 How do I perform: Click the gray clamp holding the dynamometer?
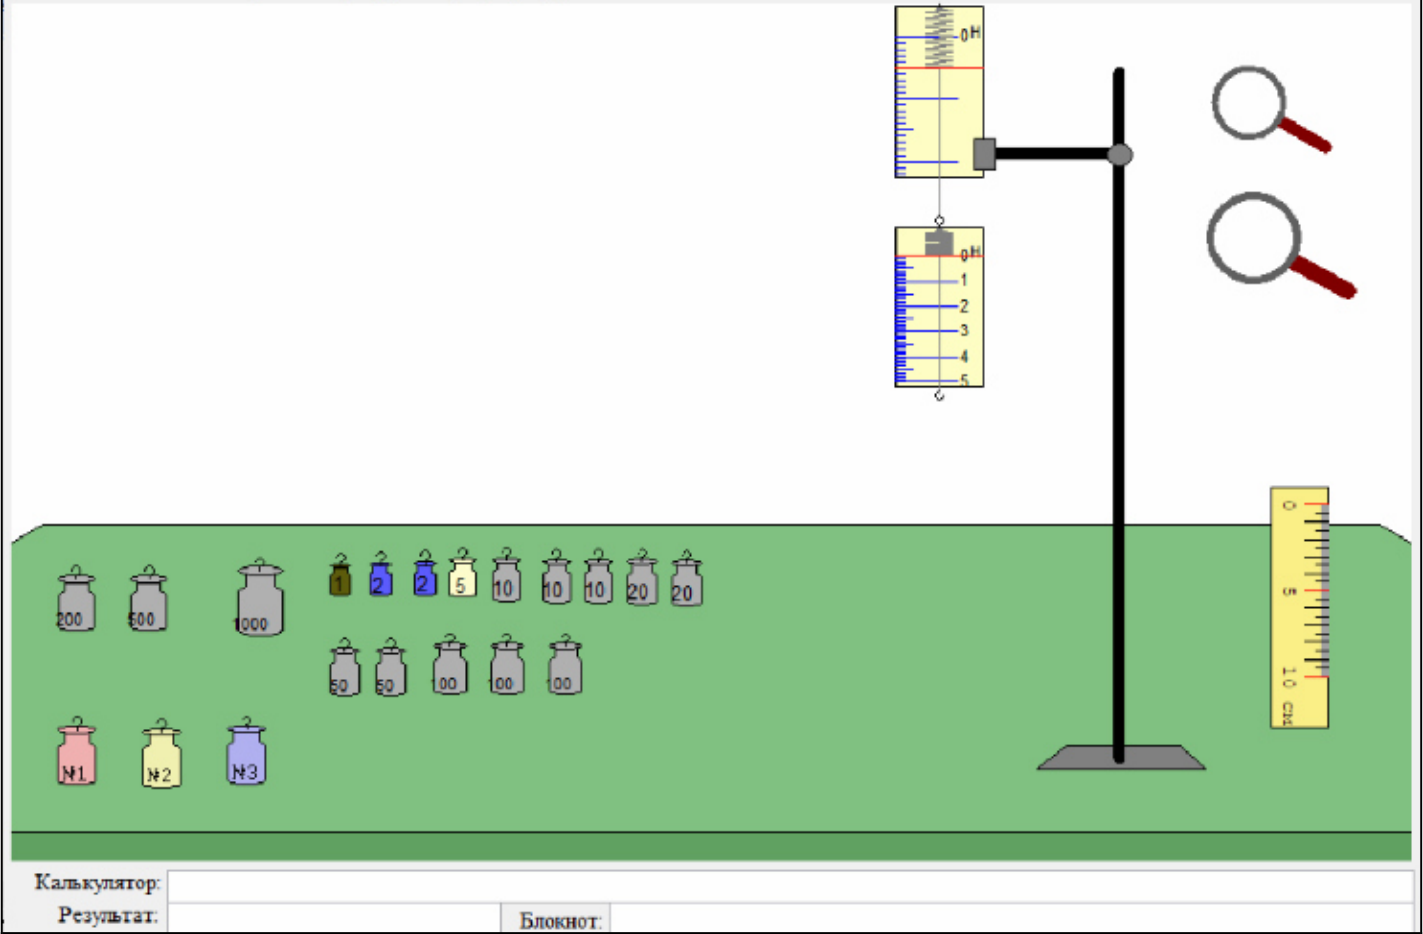[x=984, y=154]
